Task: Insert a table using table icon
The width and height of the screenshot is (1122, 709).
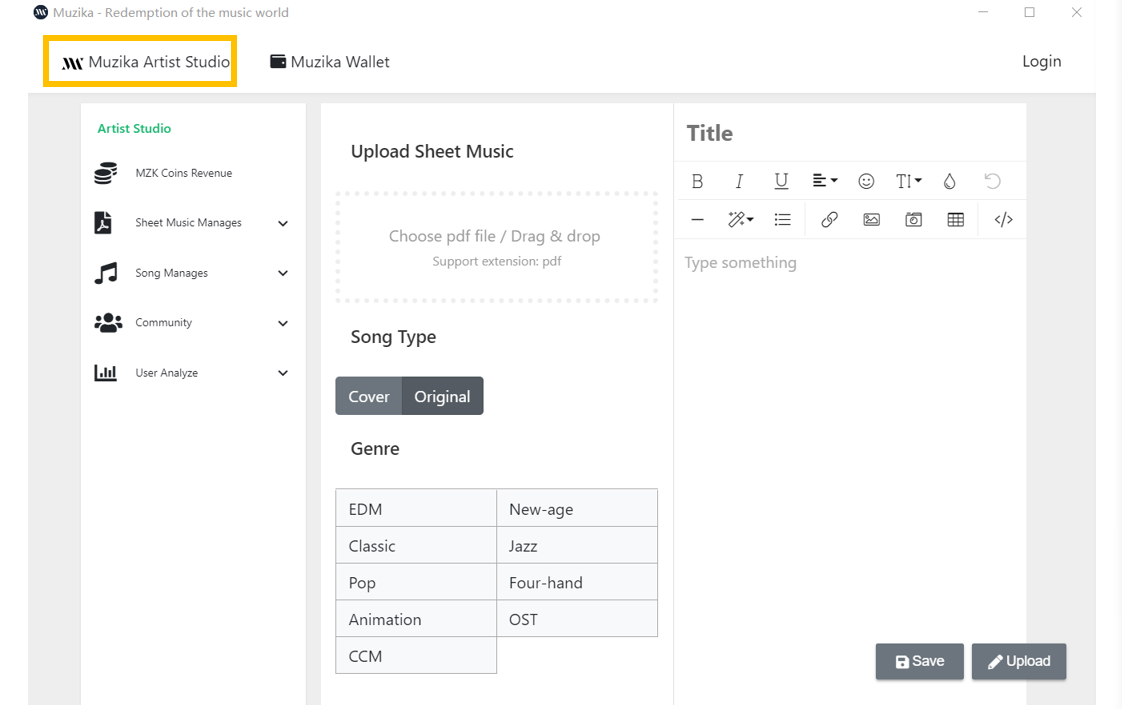Action: 955,220
